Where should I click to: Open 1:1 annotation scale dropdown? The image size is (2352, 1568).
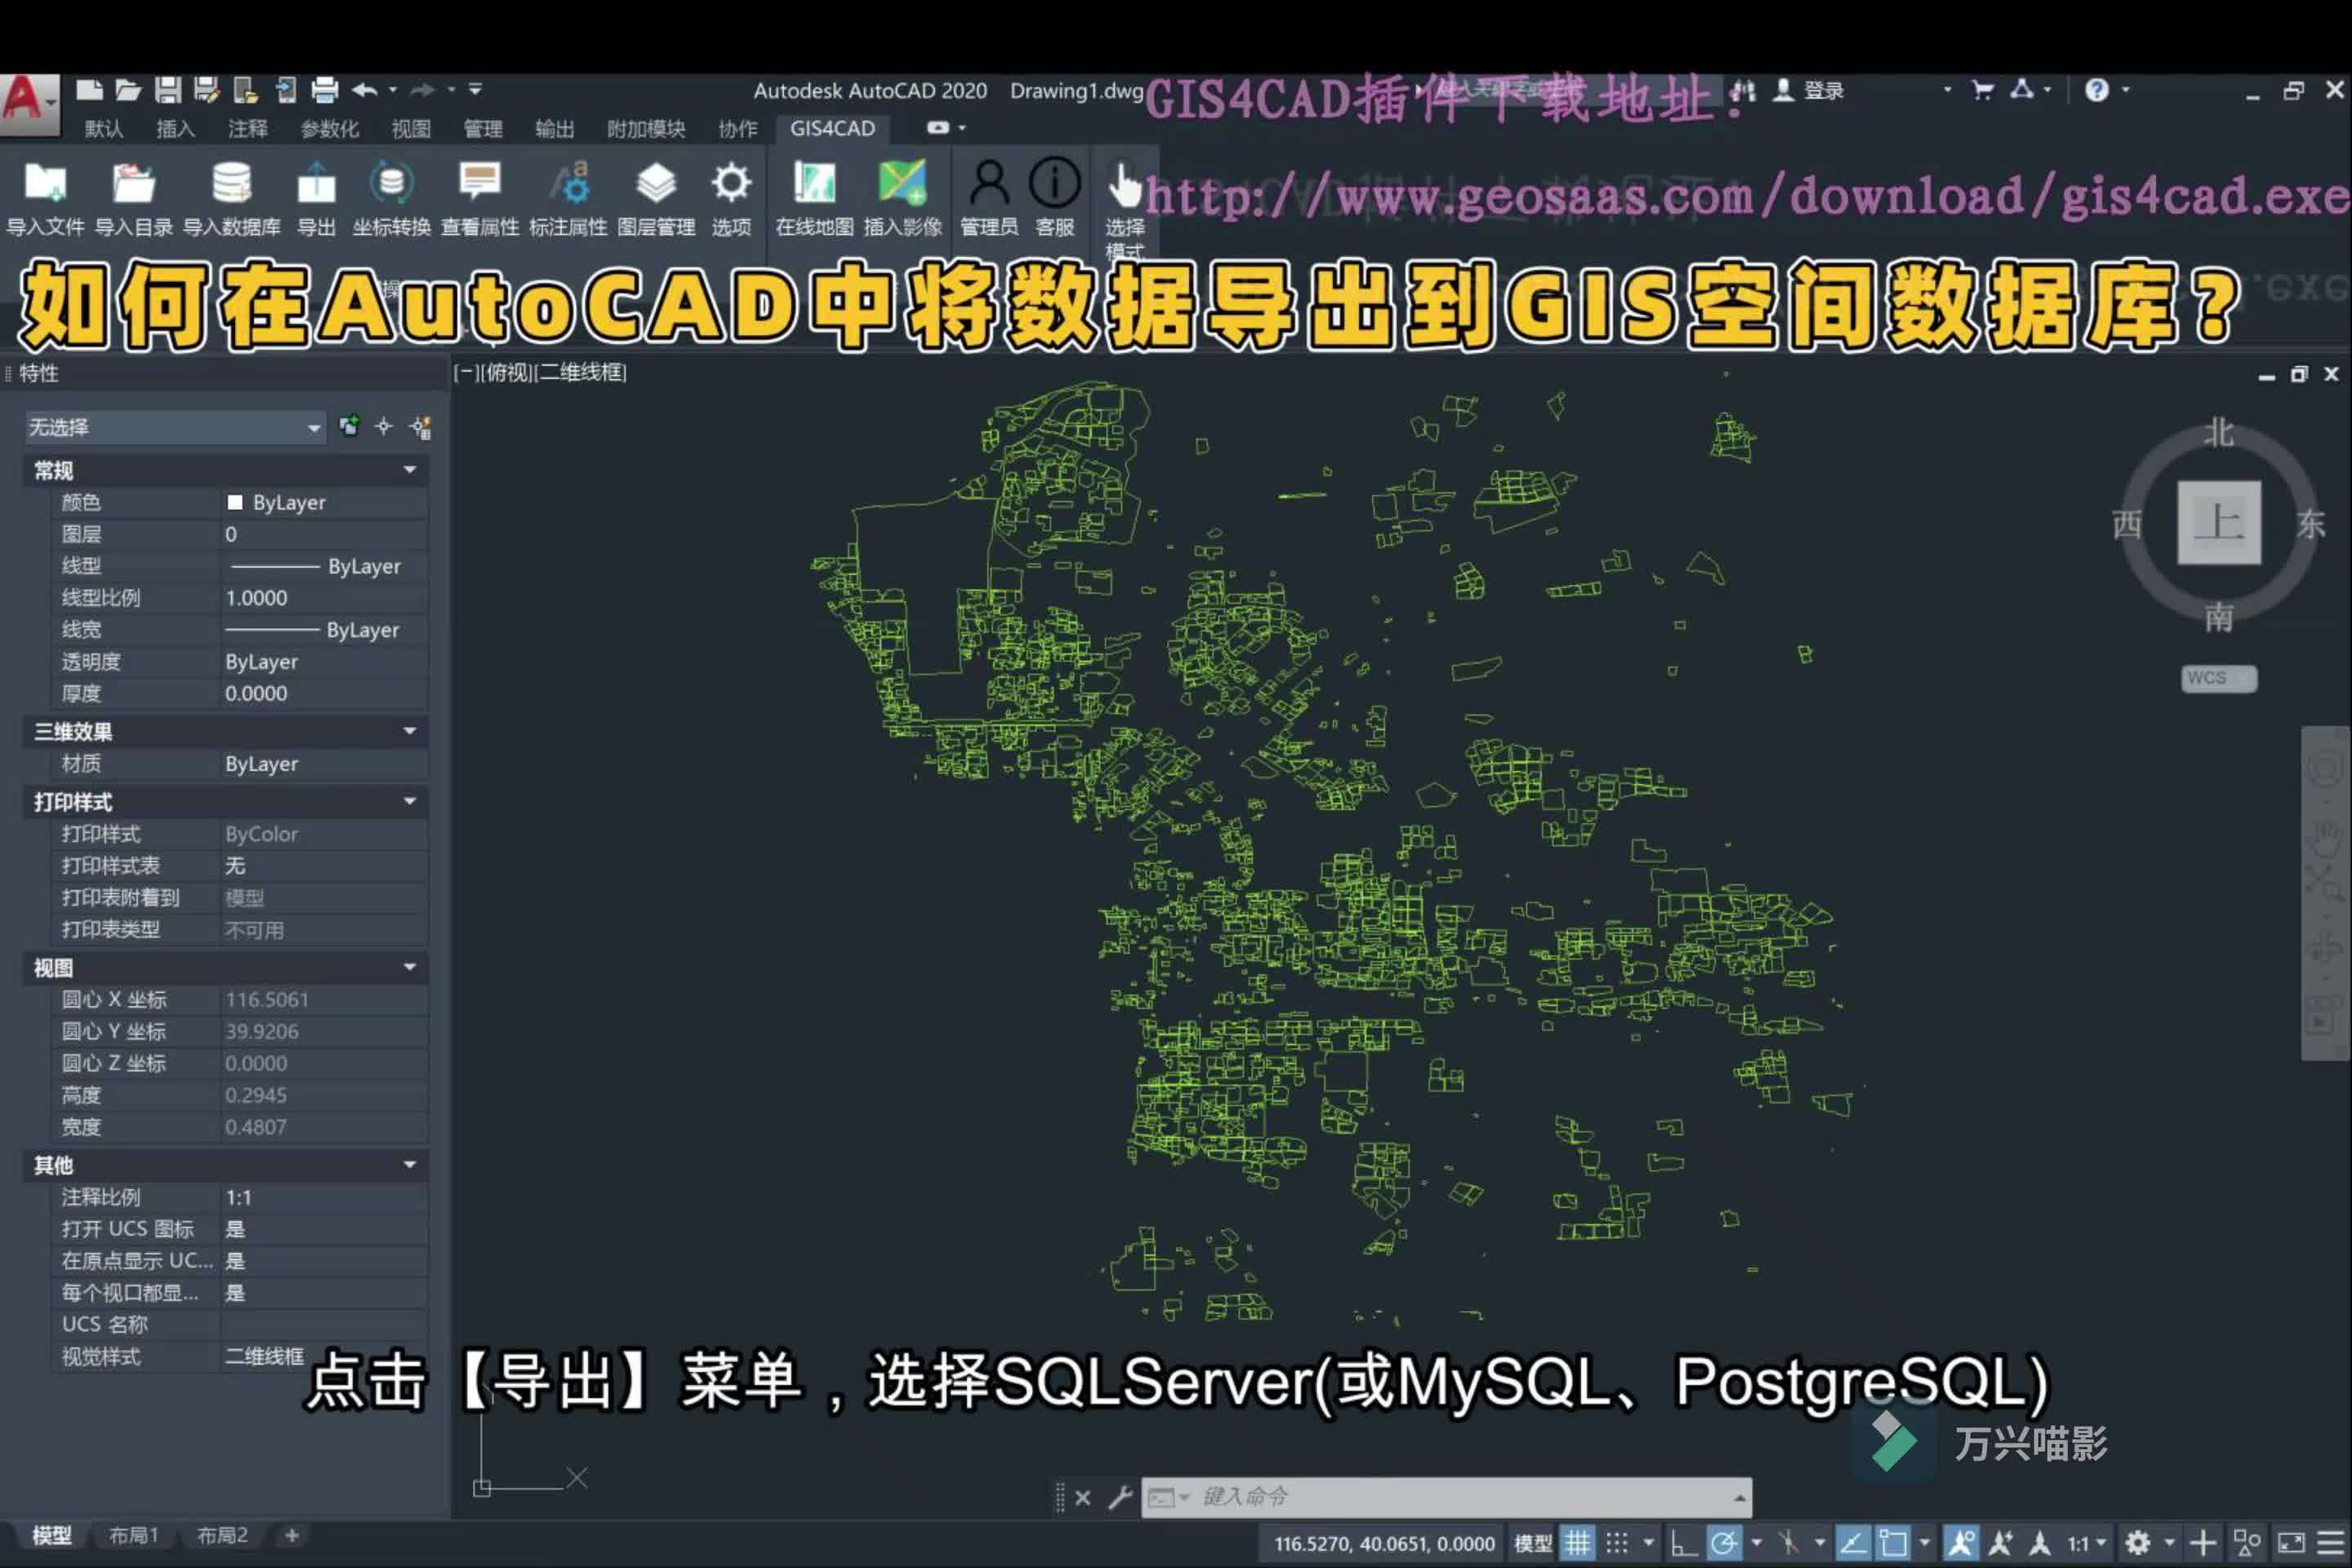[x=2087, y=1543]
